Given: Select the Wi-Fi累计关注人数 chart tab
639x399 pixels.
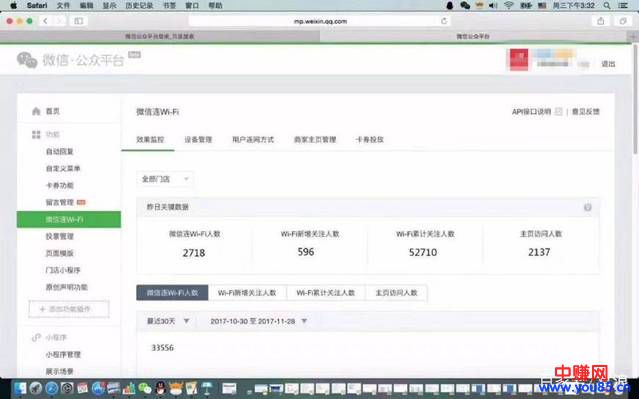Looking at the screenshot, I should click(x=326, y=293).
